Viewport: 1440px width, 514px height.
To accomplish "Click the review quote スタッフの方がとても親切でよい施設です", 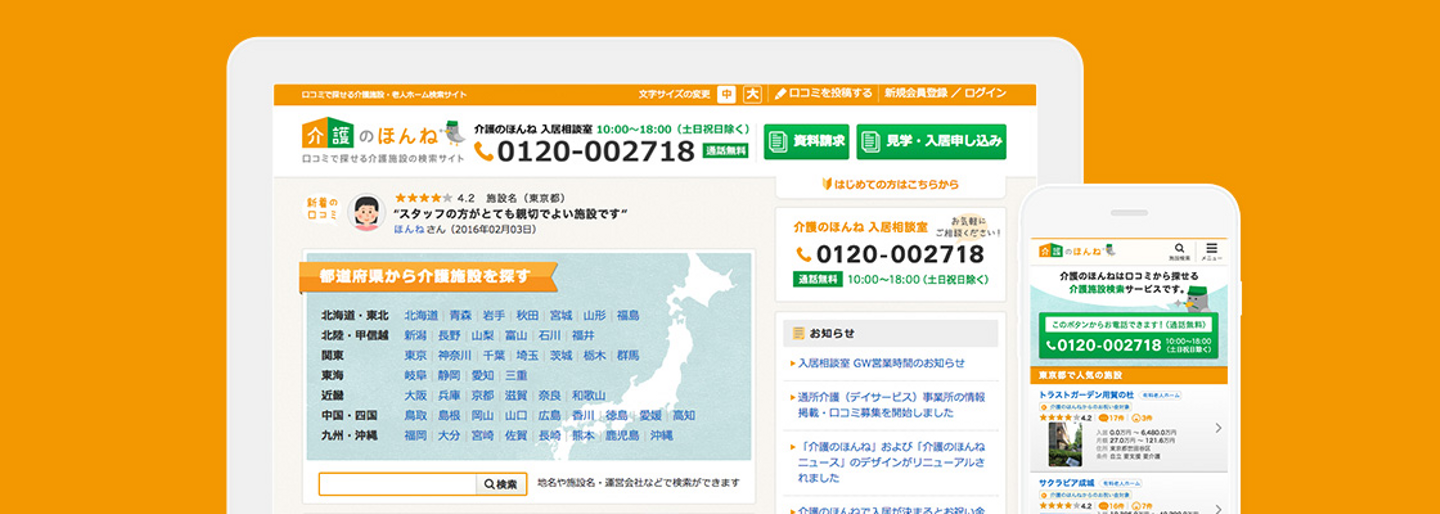I will coord(510,214).
